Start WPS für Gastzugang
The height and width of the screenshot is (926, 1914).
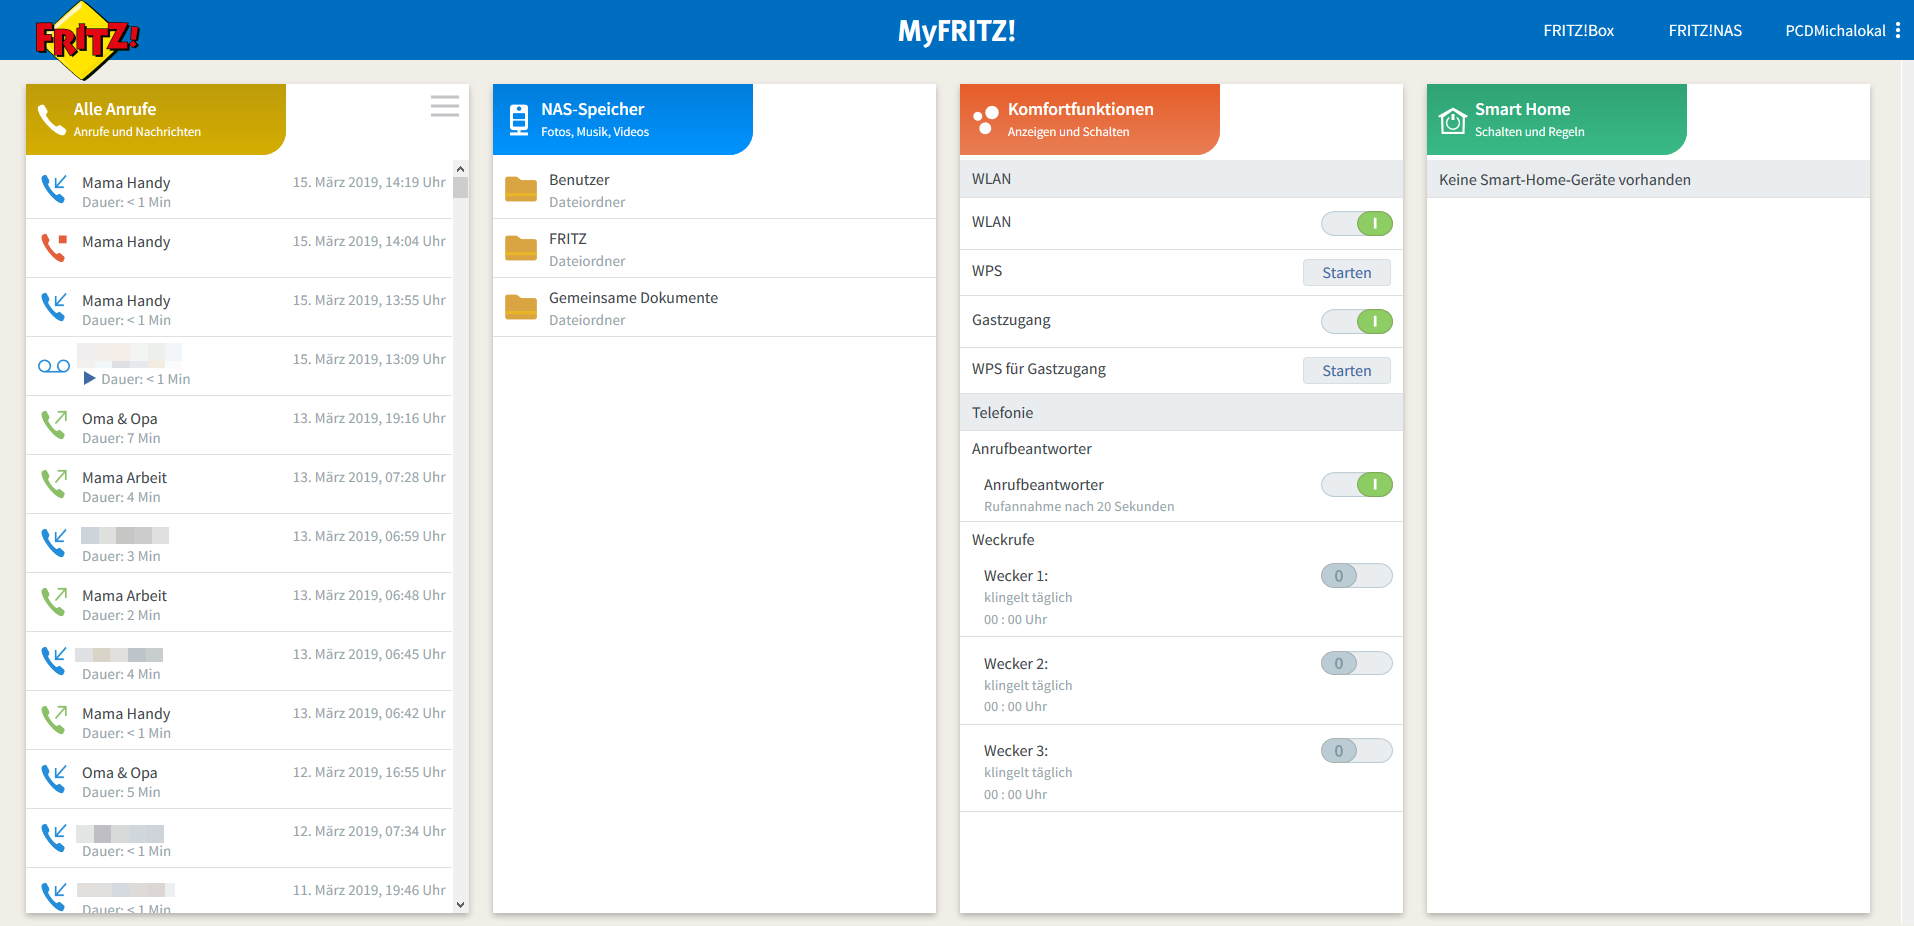pyautogui.click(x=1346, y=371)
